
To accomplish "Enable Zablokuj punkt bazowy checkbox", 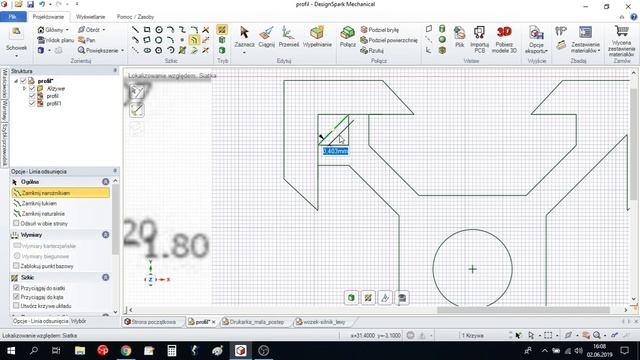I will (16, 266).
